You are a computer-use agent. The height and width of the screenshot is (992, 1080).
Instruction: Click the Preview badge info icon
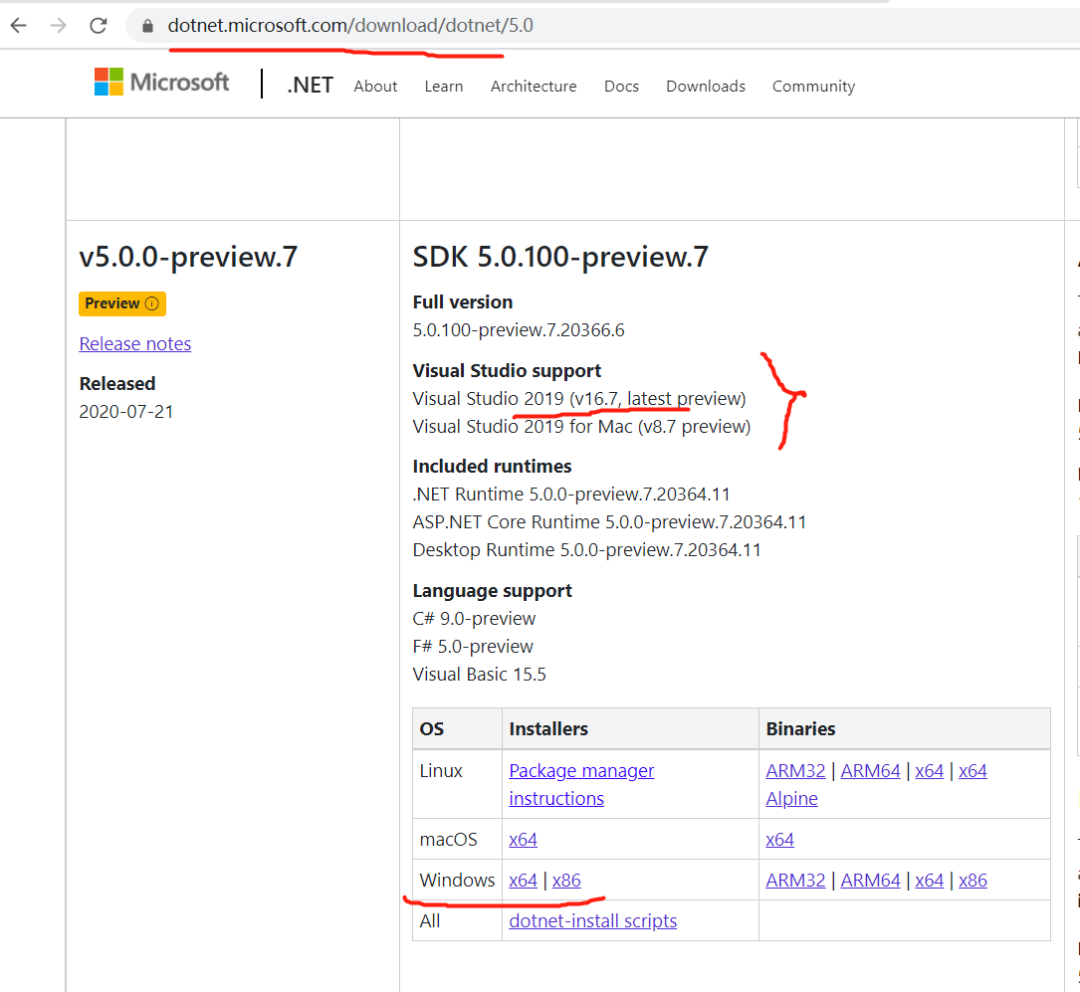[x=152, y=303]
